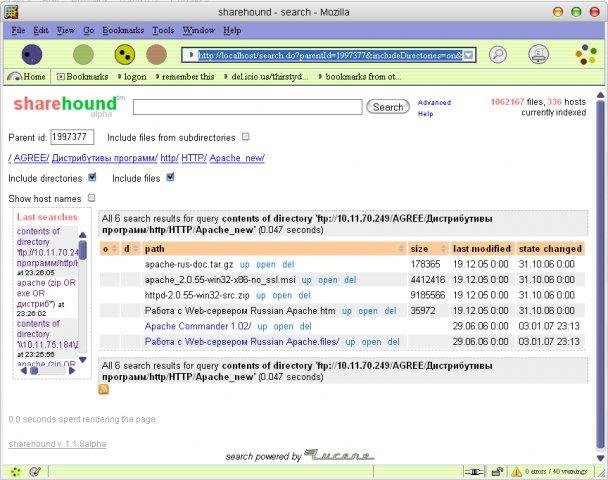
Task: Click 'open' for apache-rus-doc.tar.gz
Action: click(266, 265)
